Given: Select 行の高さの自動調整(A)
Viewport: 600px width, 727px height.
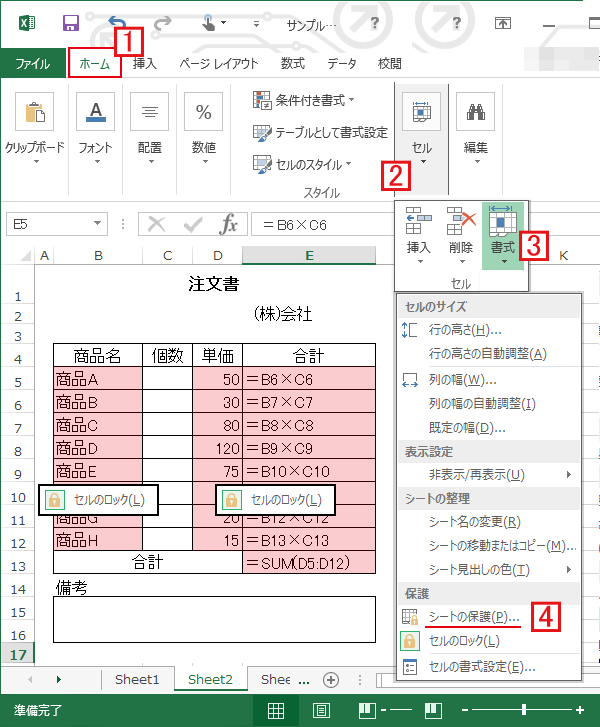Looking at the screenshot, I should pyautogui.click(x=490, y=354).
